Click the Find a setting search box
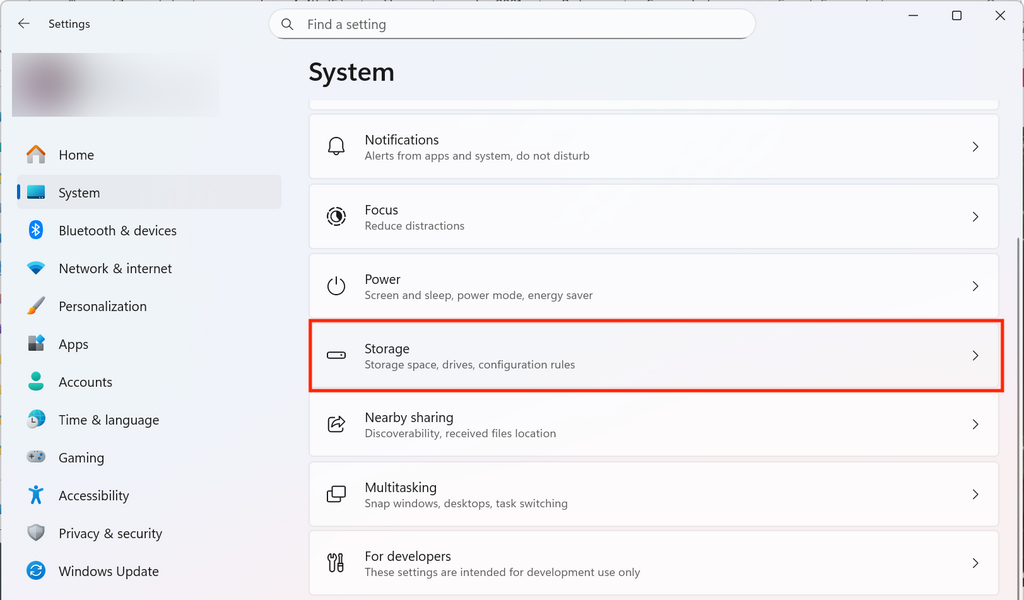1024x600 pixels. click(x=512, y=24)
